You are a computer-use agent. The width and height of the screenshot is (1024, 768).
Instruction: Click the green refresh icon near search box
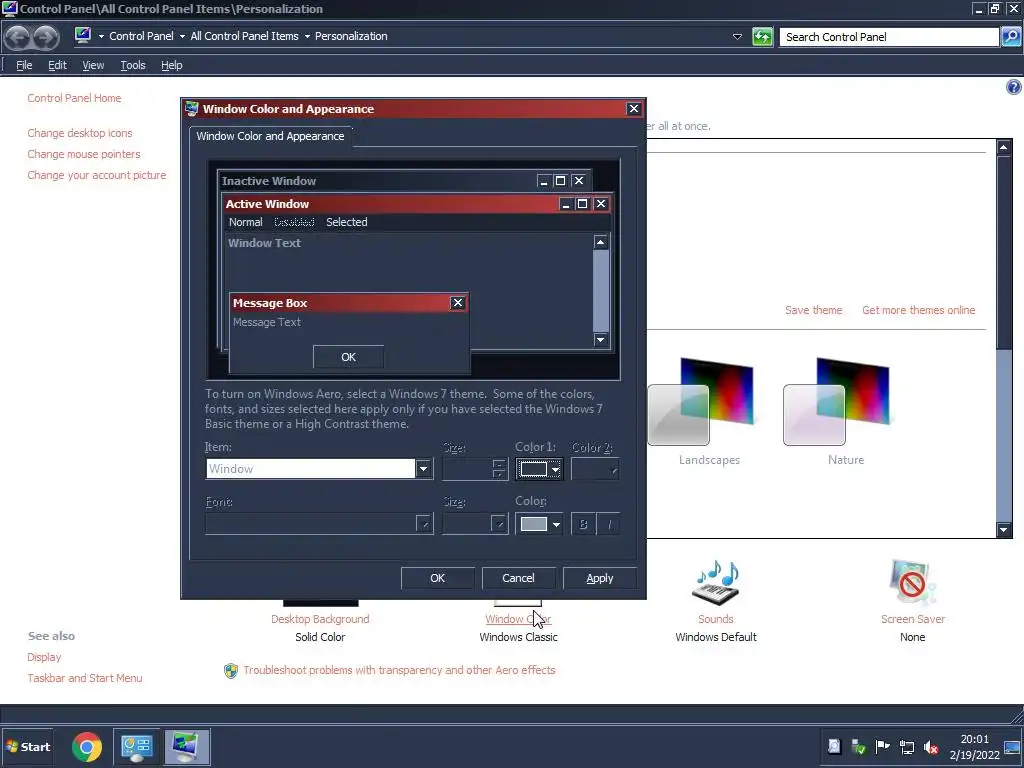[761, 37]
